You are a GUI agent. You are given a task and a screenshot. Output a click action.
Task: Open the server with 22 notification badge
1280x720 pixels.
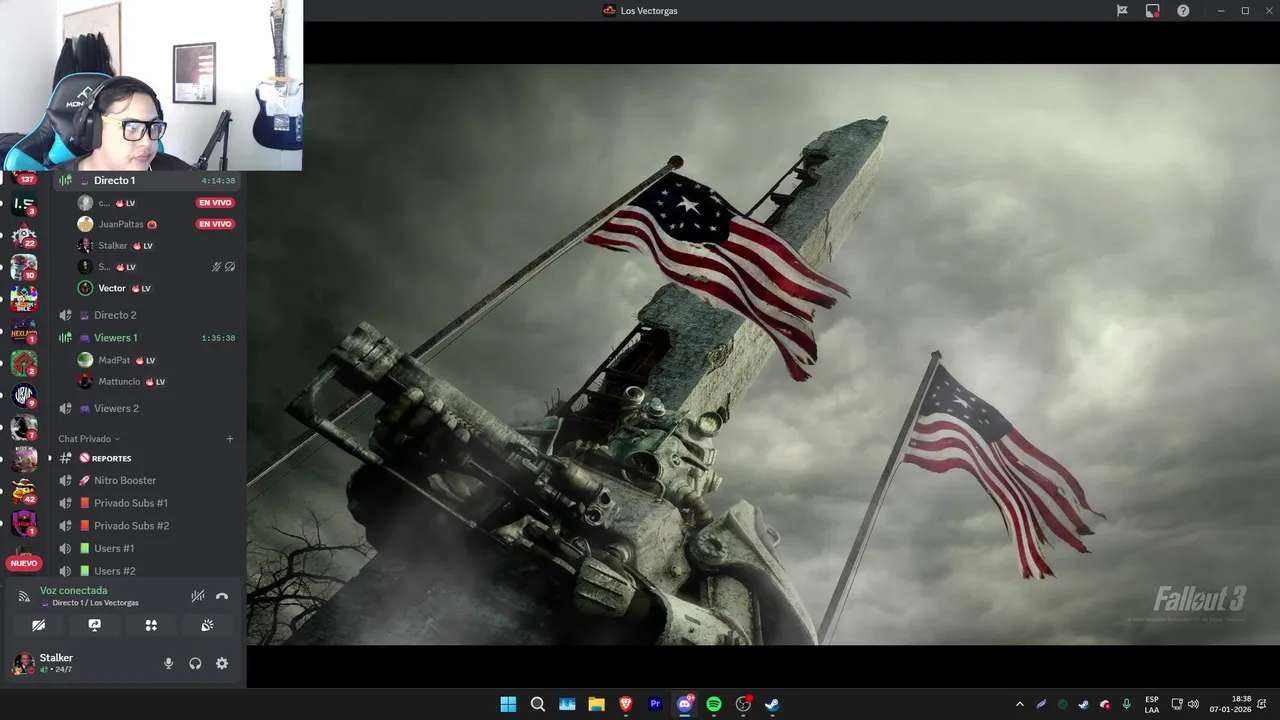point(24,236)
